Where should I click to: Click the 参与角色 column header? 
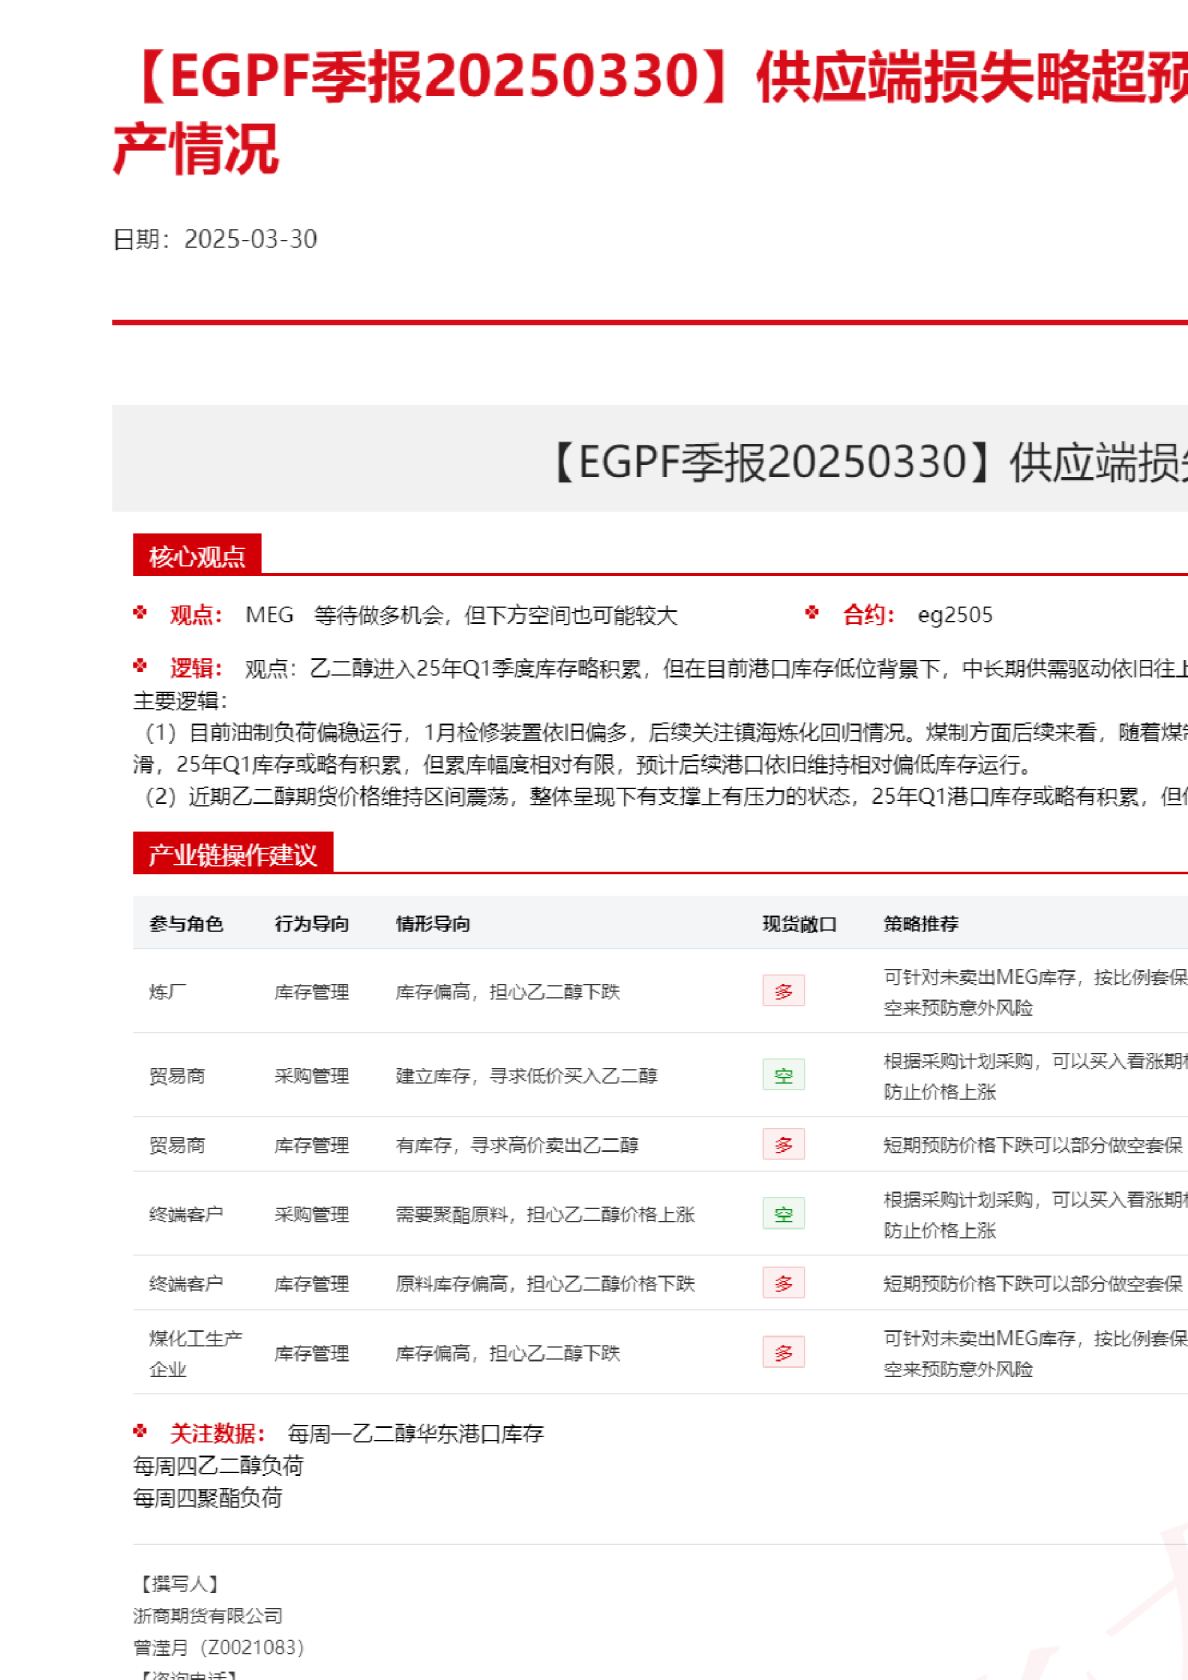click(186, 924)
